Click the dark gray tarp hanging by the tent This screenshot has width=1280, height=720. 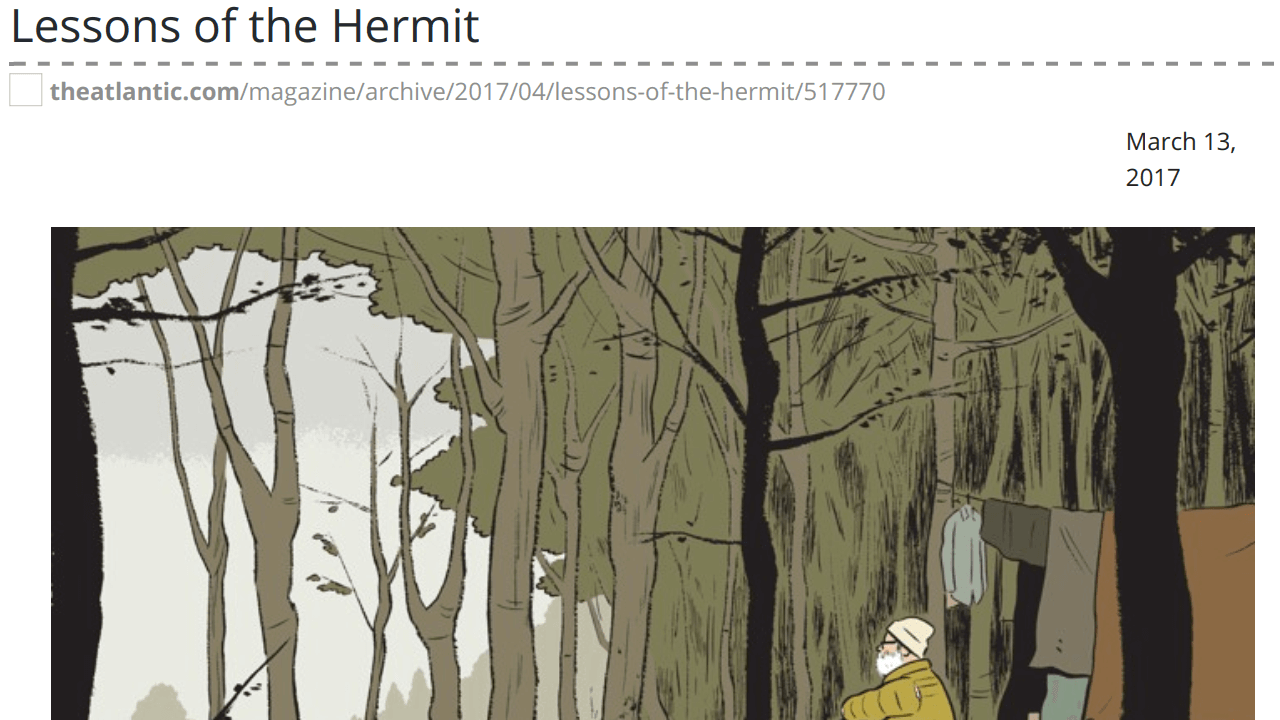pyautogui.click(x=1012, y=529)
